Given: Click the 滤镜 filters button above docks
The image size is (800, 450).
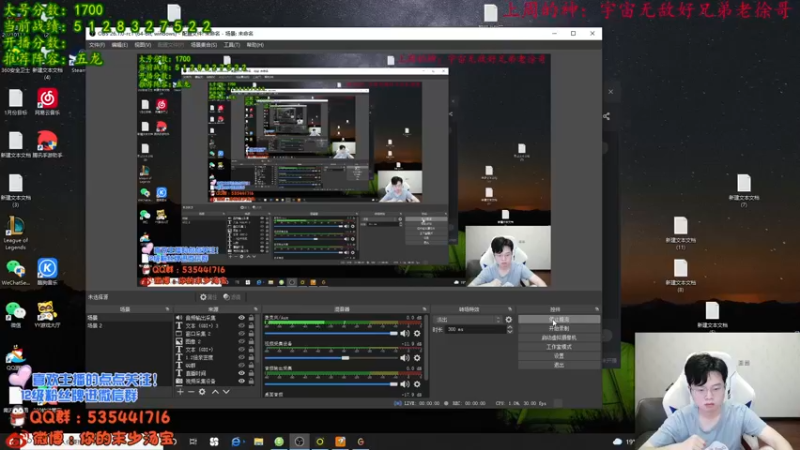Looking at the screenshot, I should pos(232,297).
